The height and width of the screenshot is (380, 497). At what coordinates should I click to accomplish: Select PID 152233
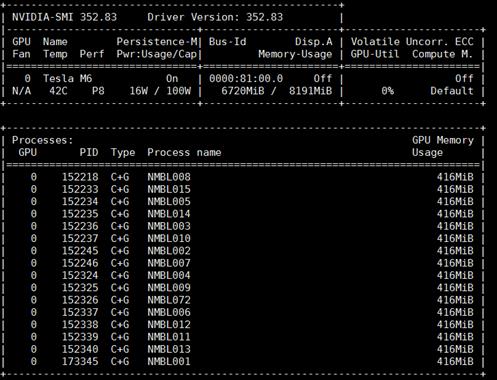pyautogui.click(x=80, y=189)
